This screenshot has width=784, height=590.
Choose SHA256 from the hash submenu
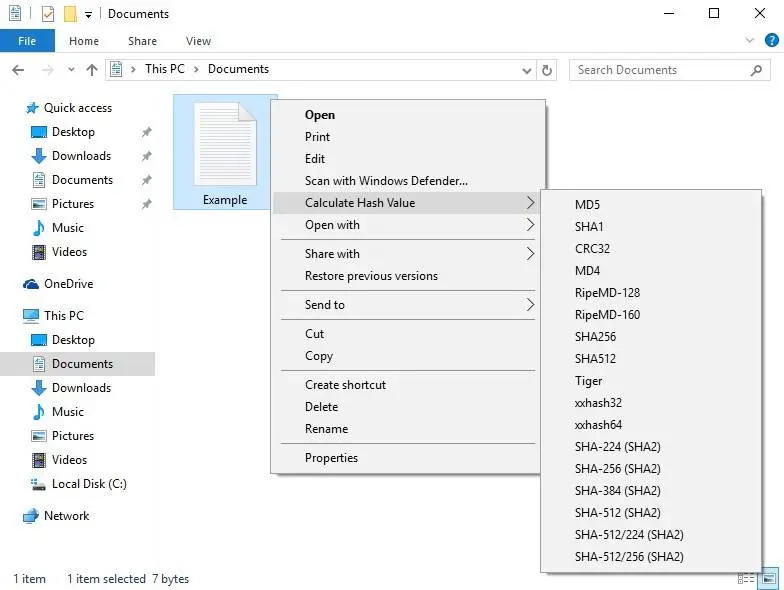595,337
